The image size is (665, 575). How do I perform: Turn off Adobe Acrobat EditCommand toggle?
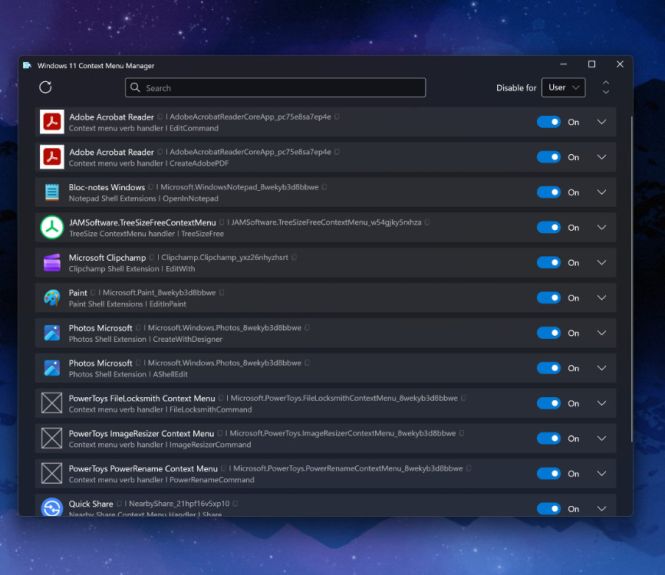click(548, 122)
